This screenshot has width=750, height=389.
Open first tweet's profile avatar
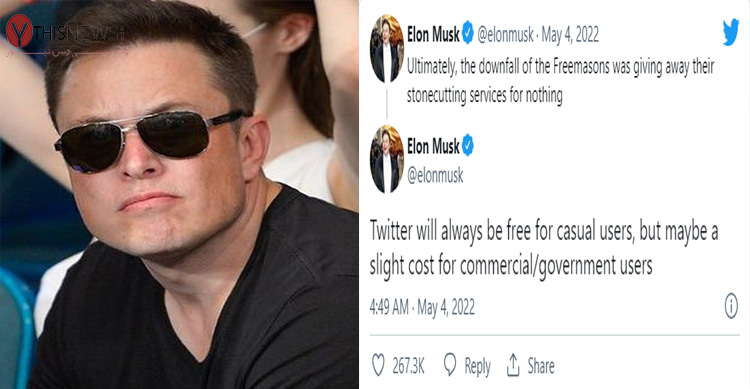387,49
